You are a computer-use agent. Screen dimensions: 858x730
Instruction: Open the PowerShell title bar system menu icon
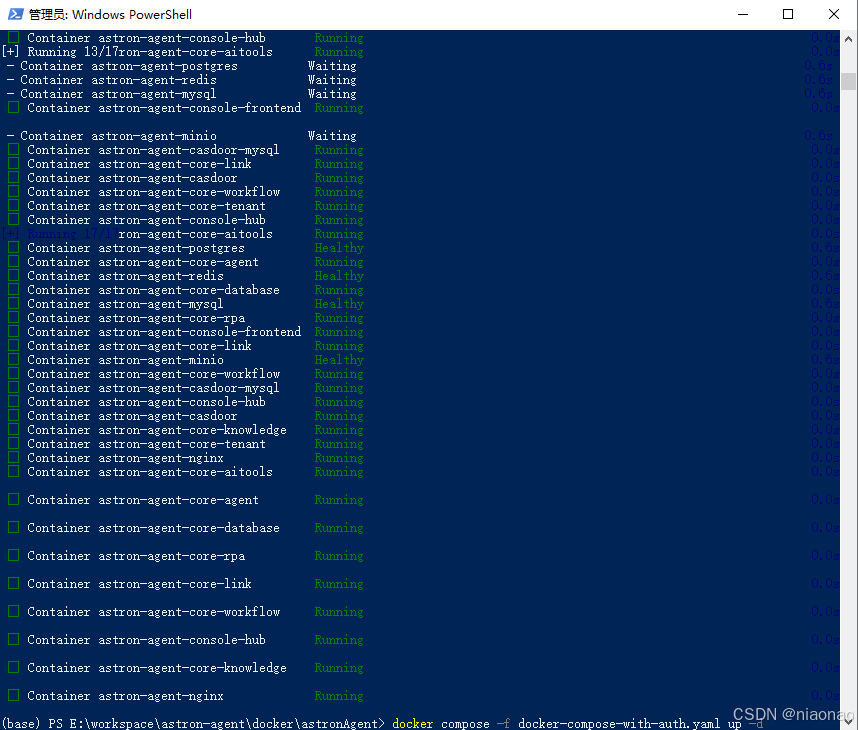(15, 14)
